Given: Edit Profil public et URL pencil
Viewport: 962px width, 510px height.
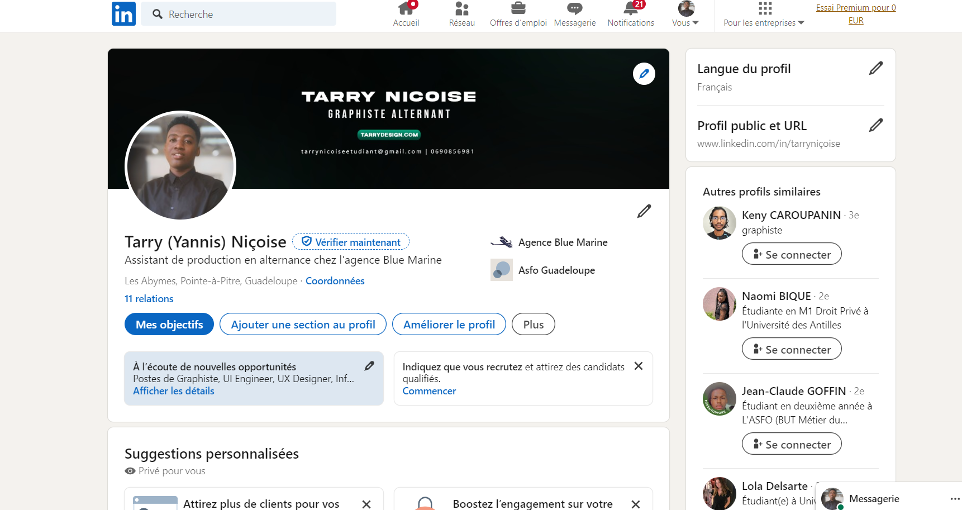Looking at the screenshot, I should [876, 125].
